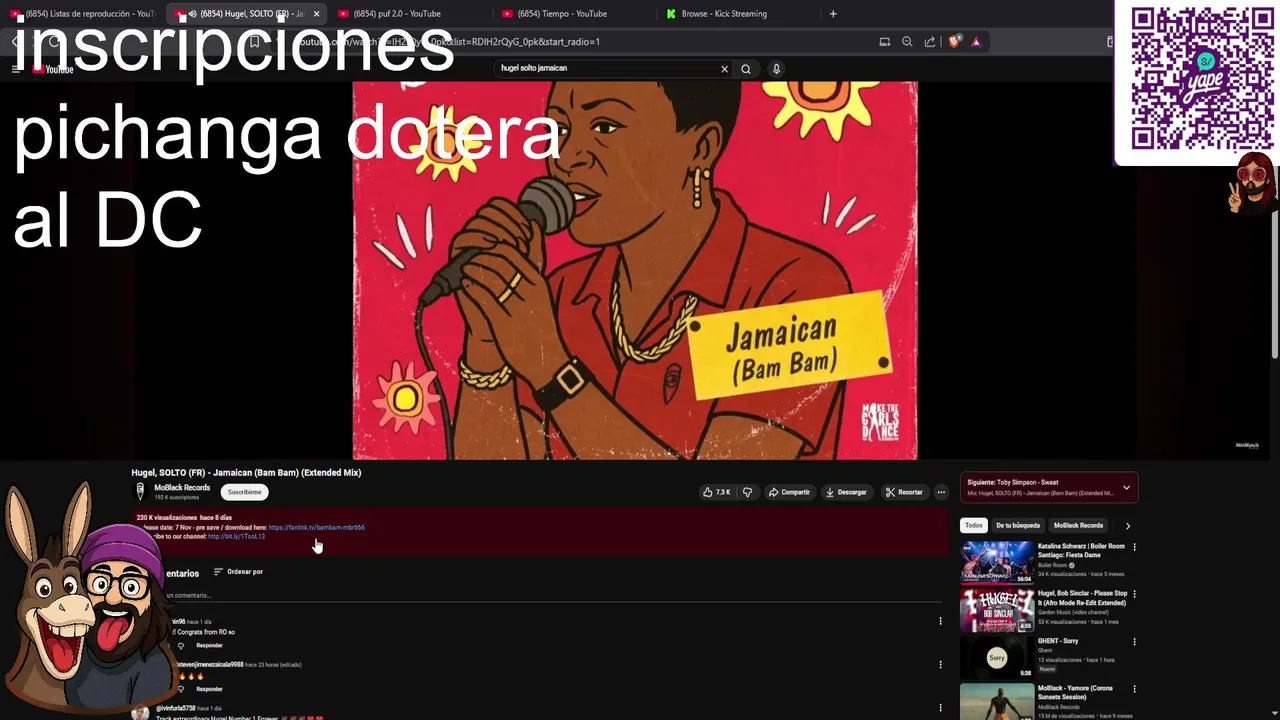Open the Katalina Schwarz Boiler Room thumbnail
The height and width of the screenshot is (720, 1280).
[997, 562]
